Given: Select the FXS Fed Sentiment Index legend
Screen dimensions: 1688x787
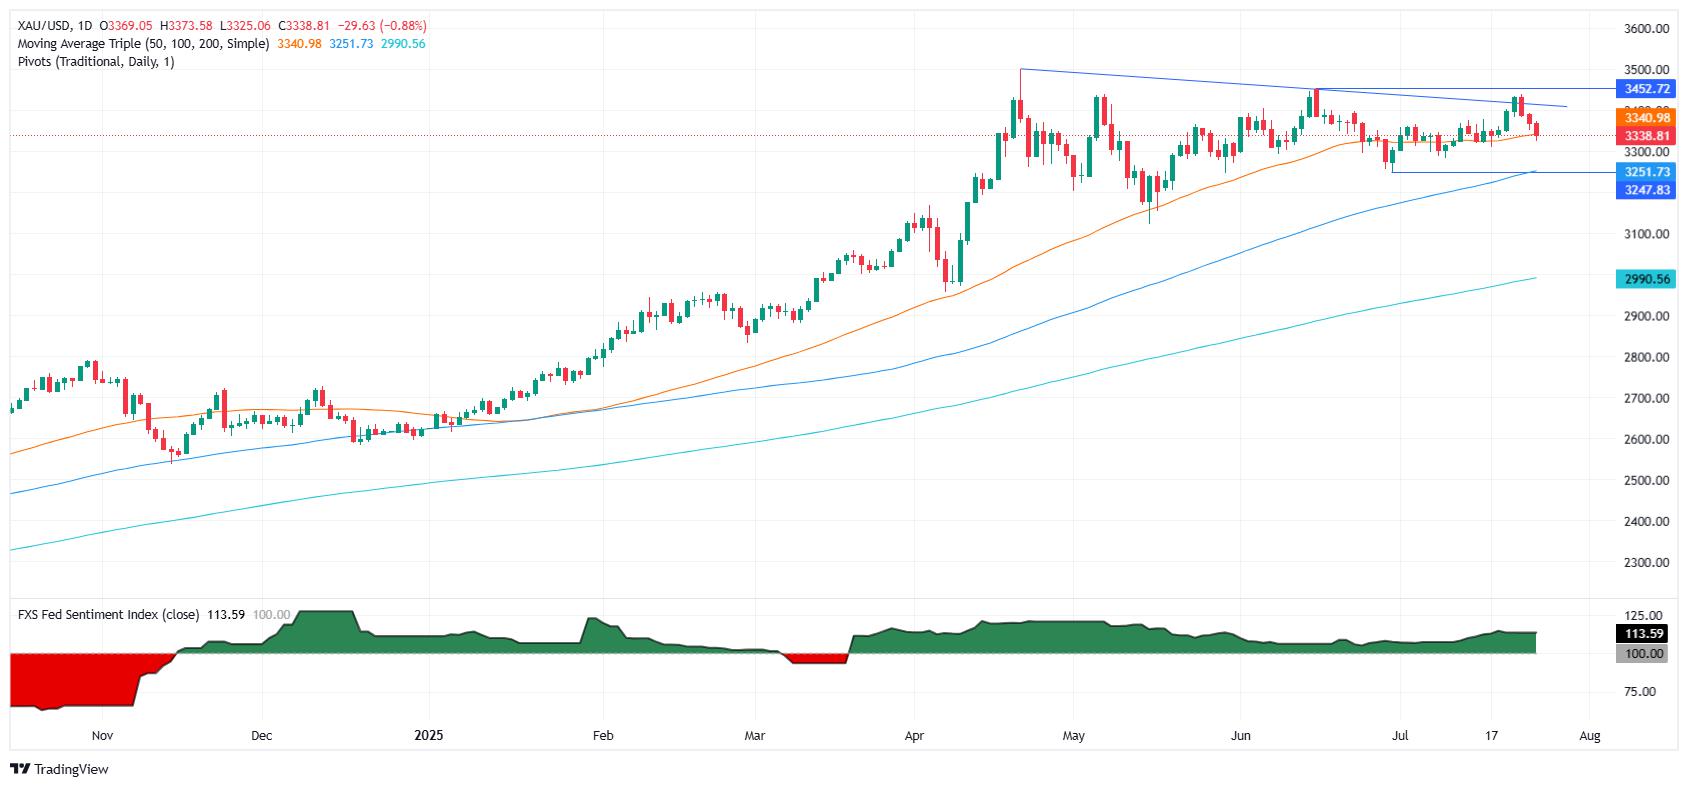Looking at the screenshot, I should 108,615.
